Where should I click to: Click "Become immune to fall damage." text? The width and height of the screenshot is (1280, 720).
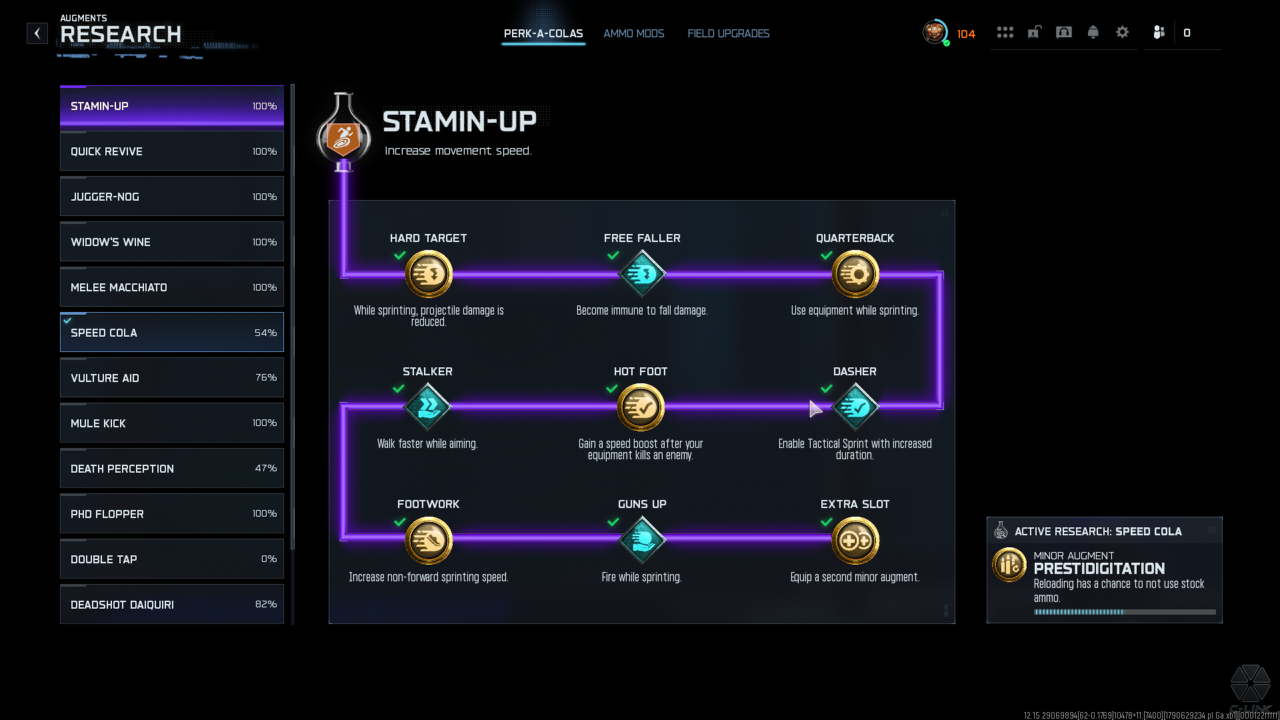[642, 311]
